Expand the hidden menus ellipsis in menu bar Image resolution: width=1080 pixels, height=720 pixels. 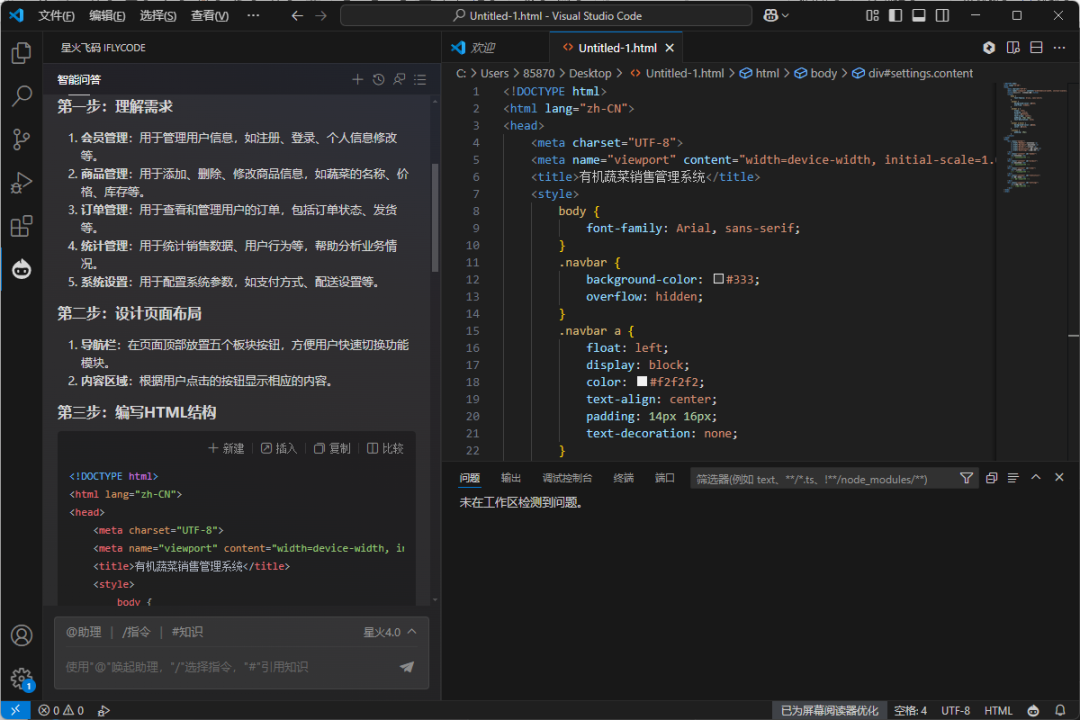tap(253, 15)
